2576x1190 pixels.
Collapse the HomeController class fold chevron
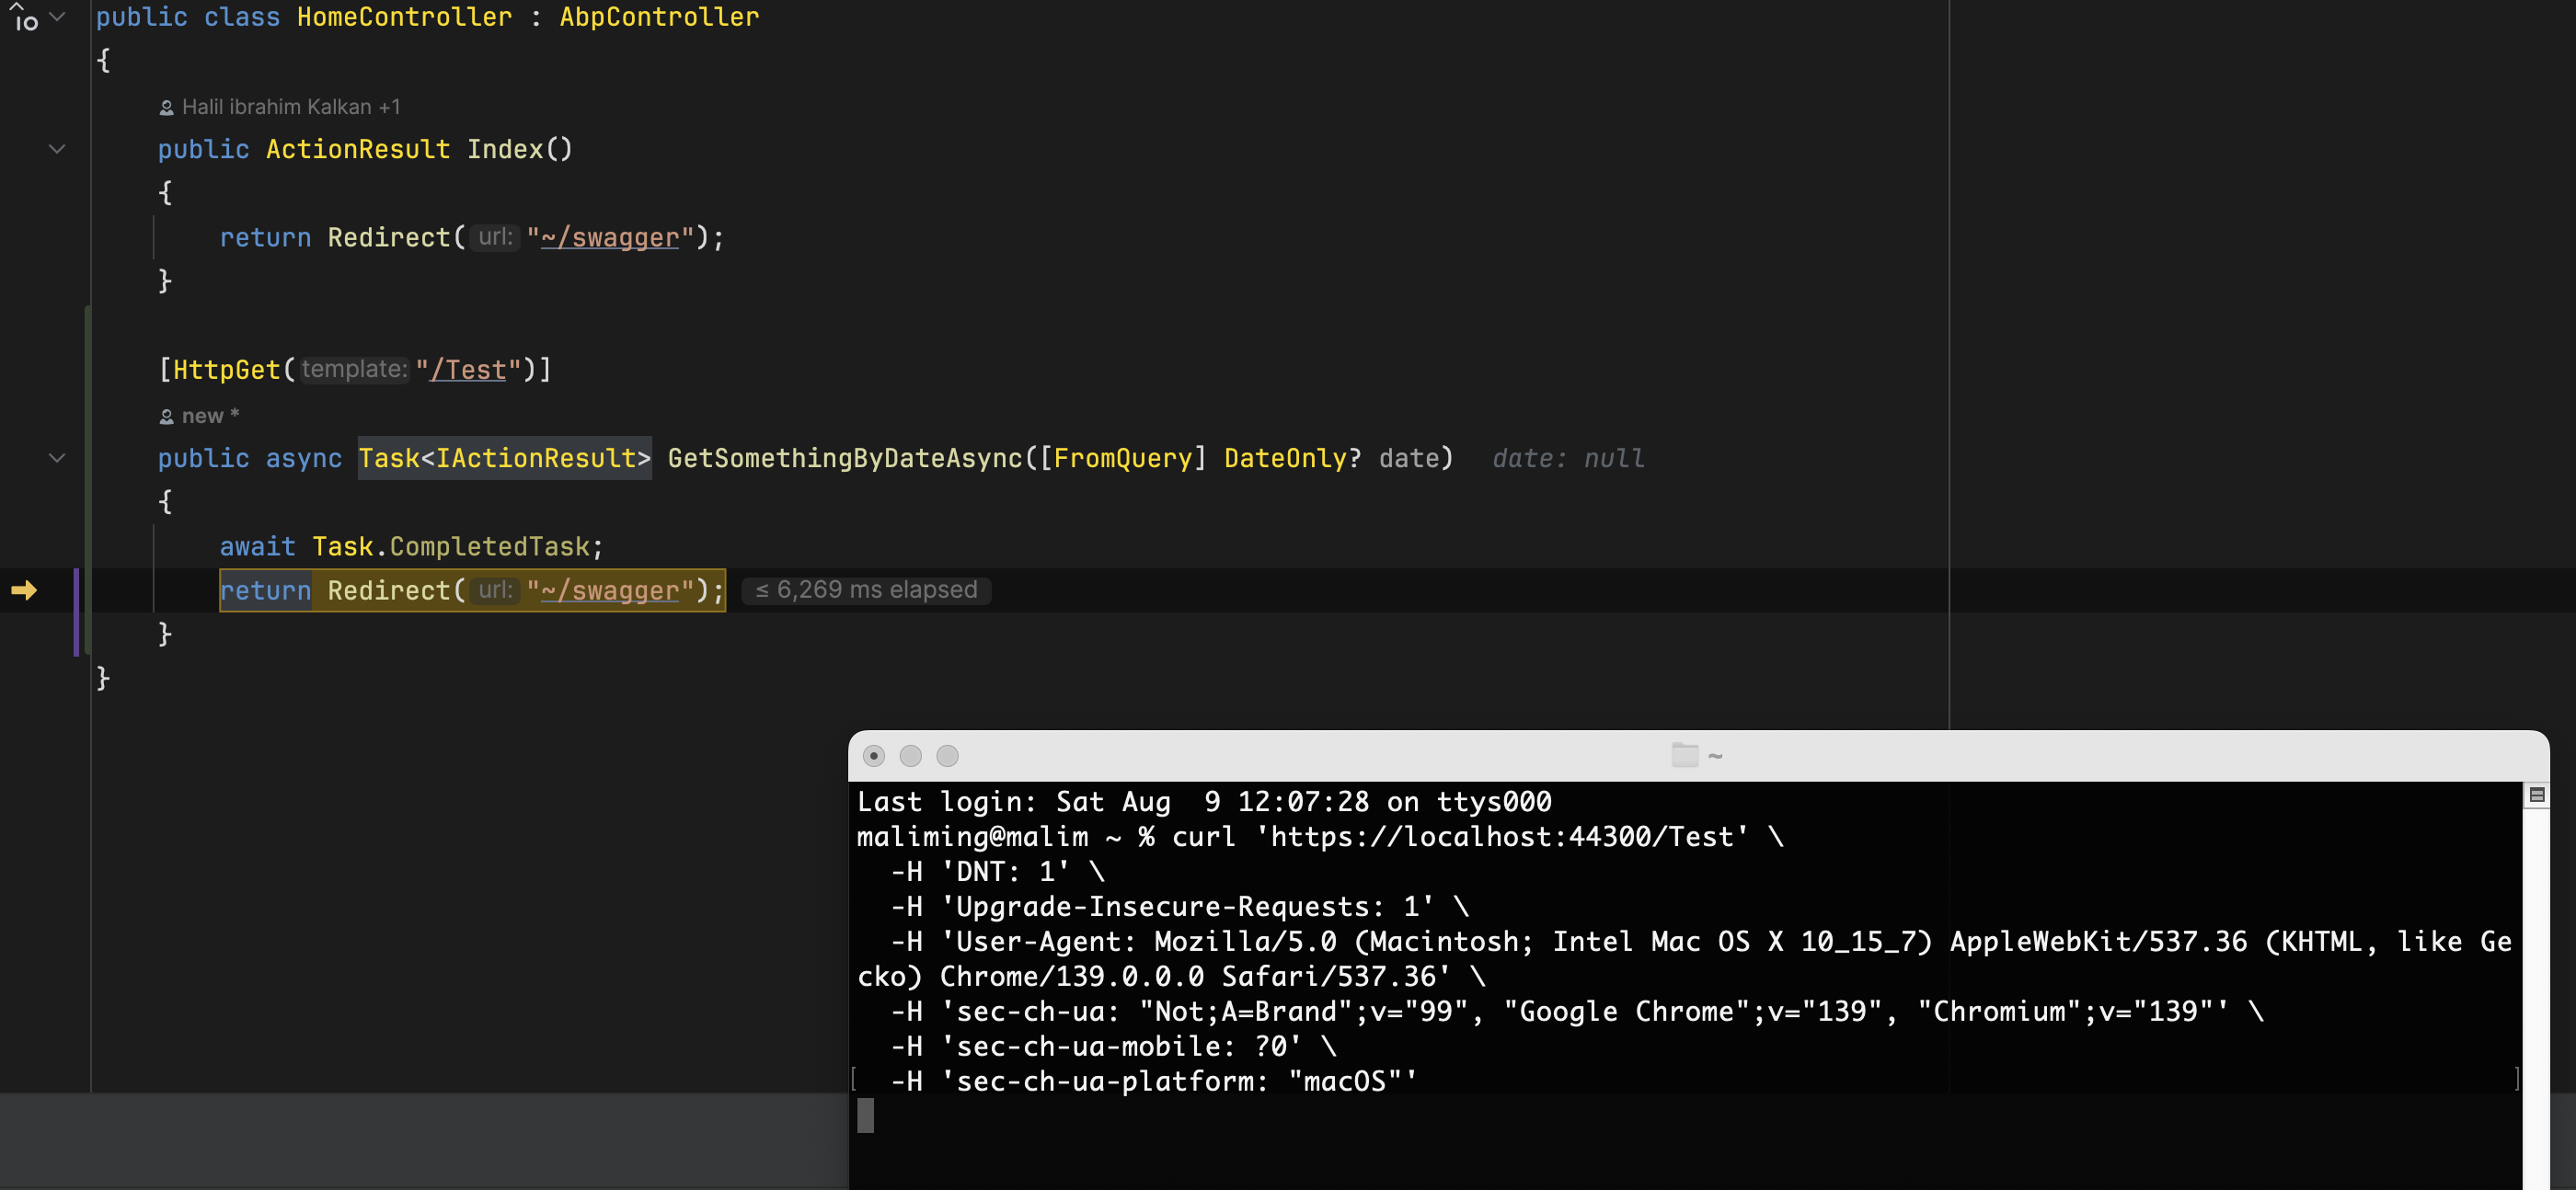(x=58, y=16)
